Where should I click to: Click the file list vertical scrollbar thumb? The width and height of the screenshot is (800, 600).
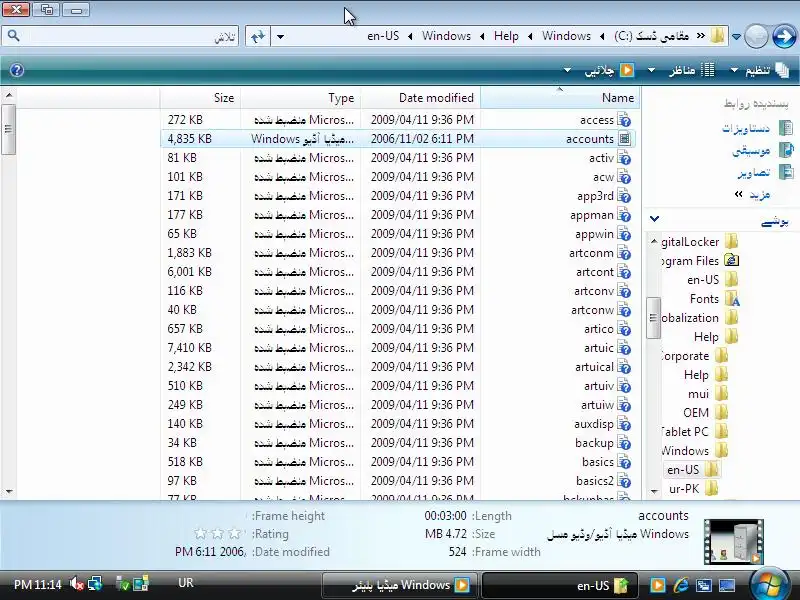click(8, 130)
